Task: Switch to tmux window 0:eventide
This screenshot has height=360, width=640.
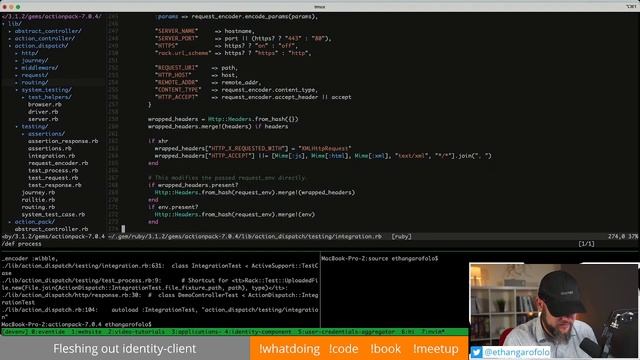Action: [48, 332]
